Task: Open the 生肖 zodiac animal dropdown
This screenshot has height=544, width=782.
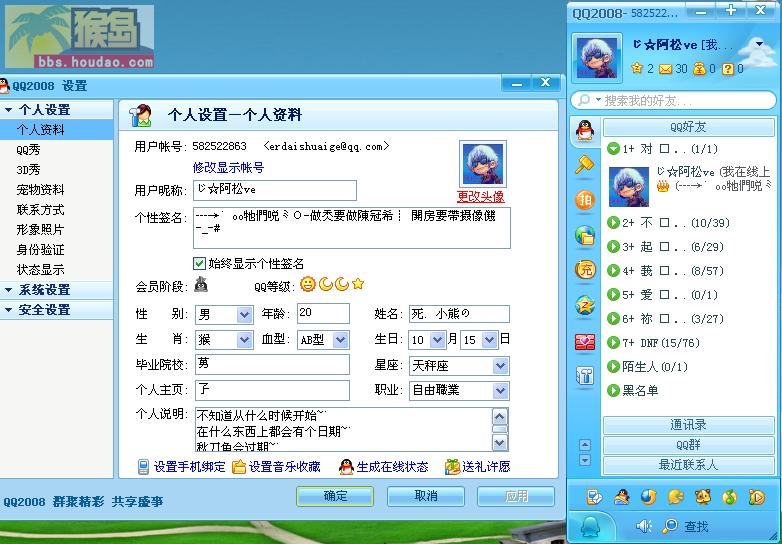Action: point(244,340)
